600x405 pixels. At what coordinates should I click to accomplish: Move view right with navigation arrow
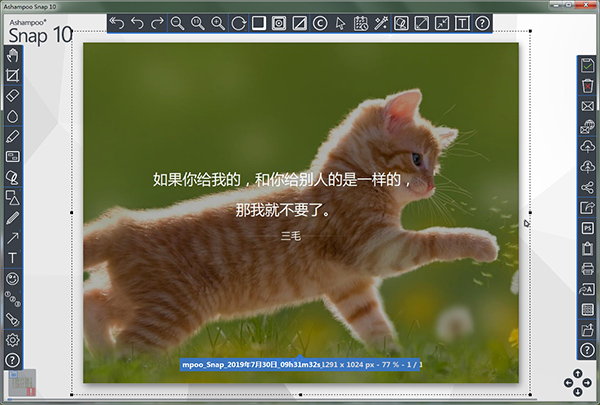(587, 383)
